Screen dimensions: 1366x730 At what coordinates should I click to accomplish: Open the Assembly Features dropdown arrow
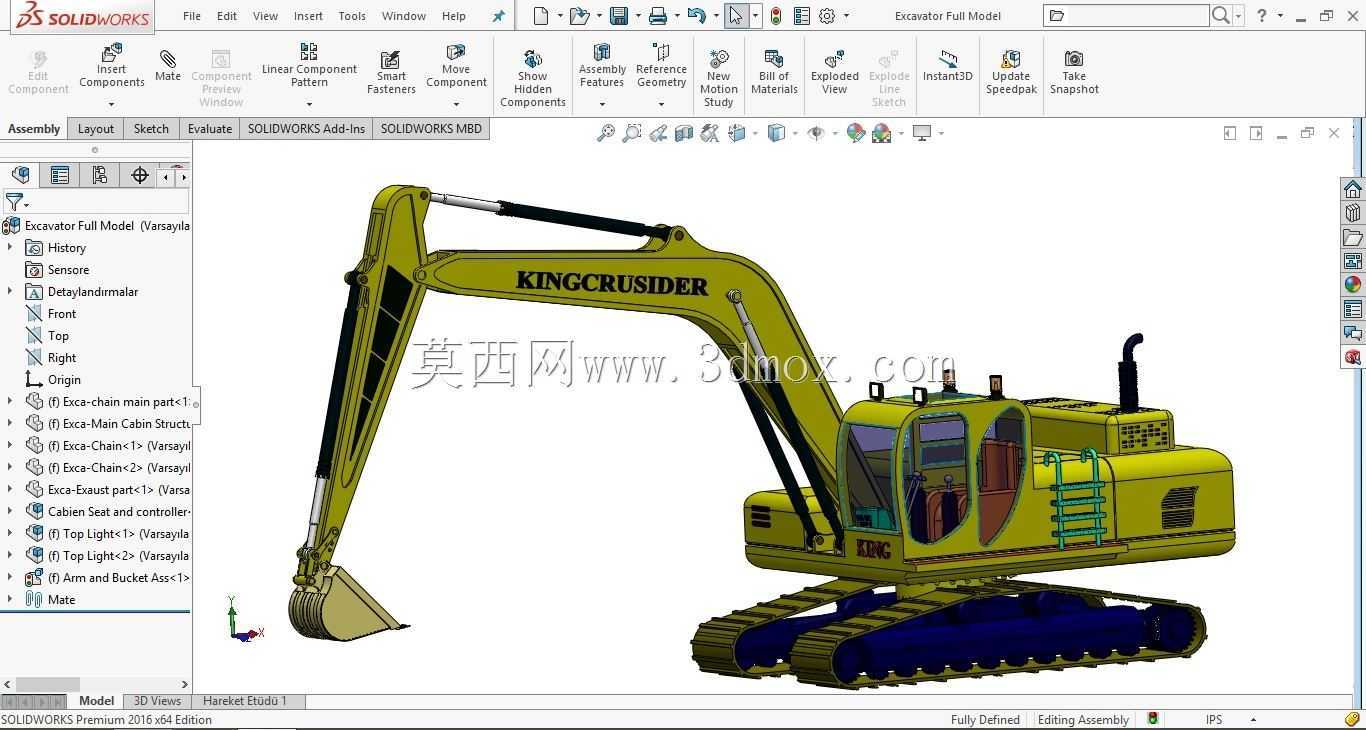click(602, 103)
